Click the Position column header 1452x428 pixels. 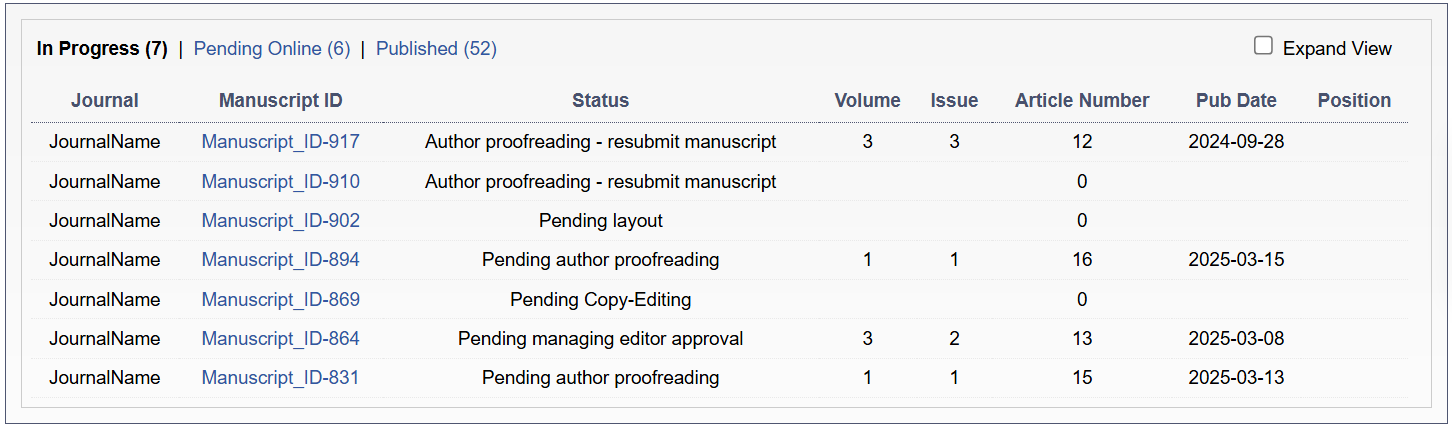pos(1354,100)
